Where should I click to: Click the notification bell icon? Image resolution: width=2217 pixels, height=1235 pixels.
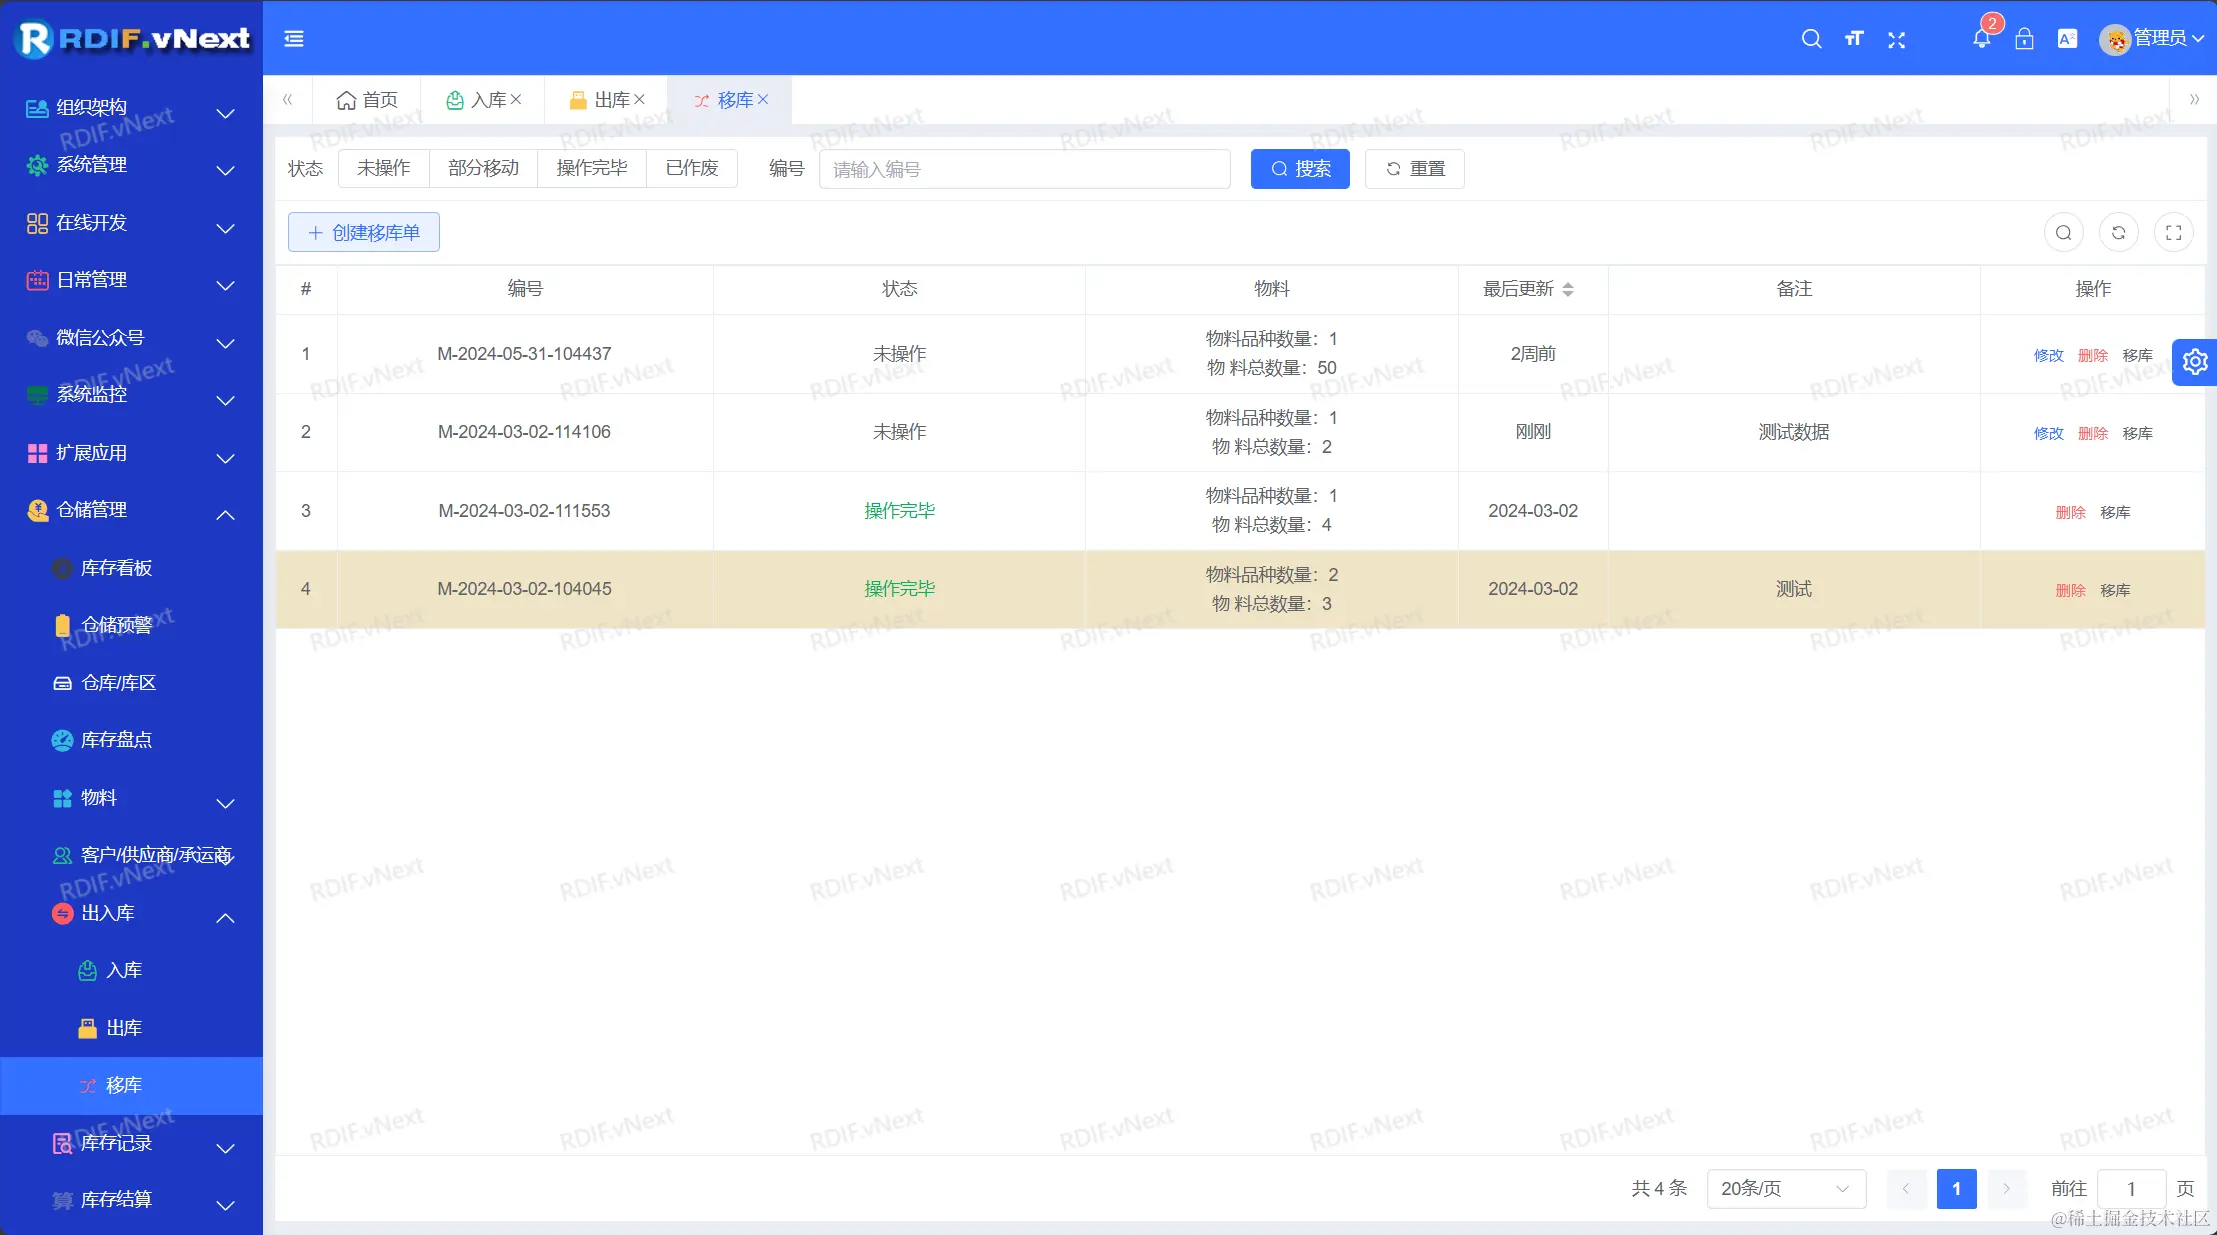pos(1981,39)
